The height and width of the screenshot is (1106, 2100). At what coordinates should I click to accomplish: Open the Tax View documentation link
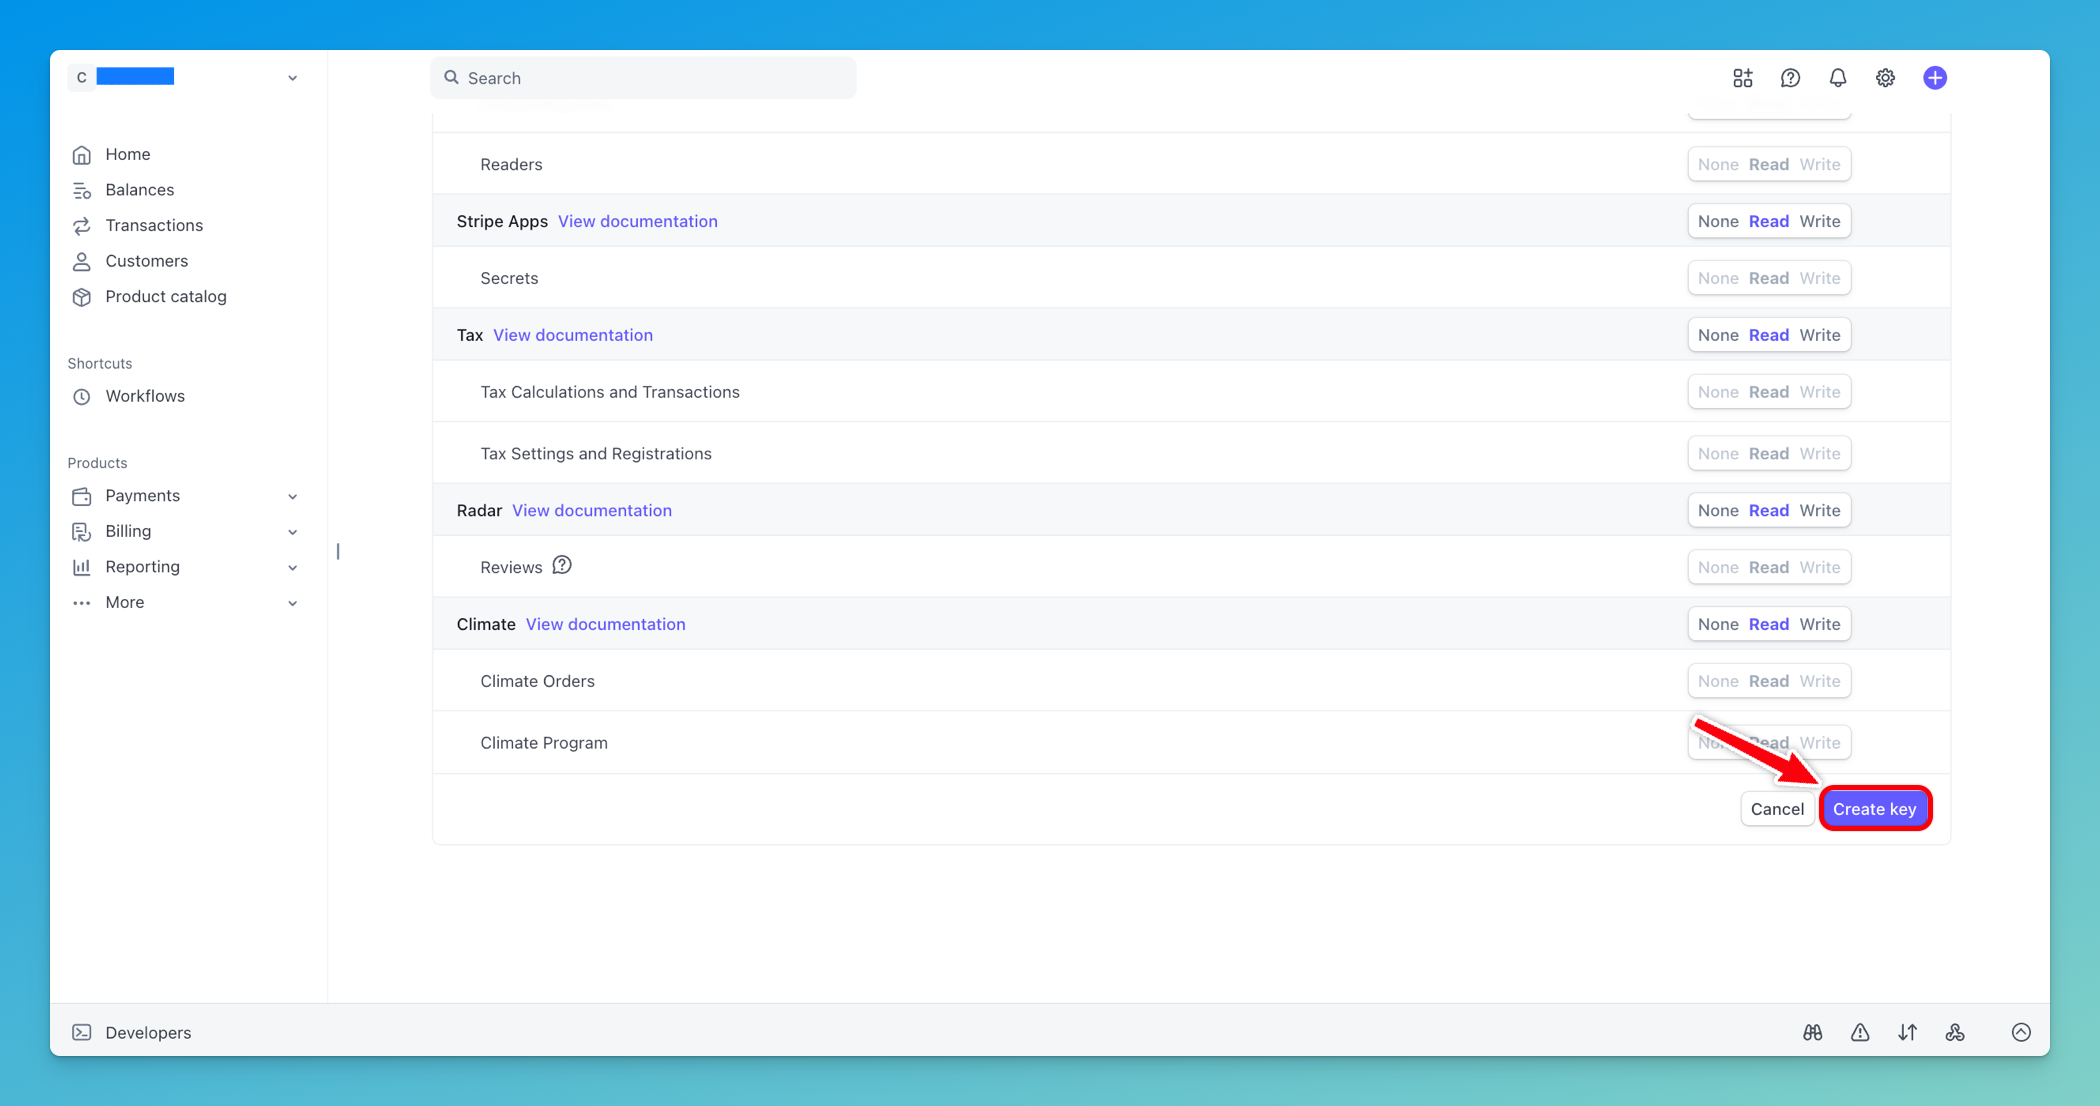(x=572, y=335)
